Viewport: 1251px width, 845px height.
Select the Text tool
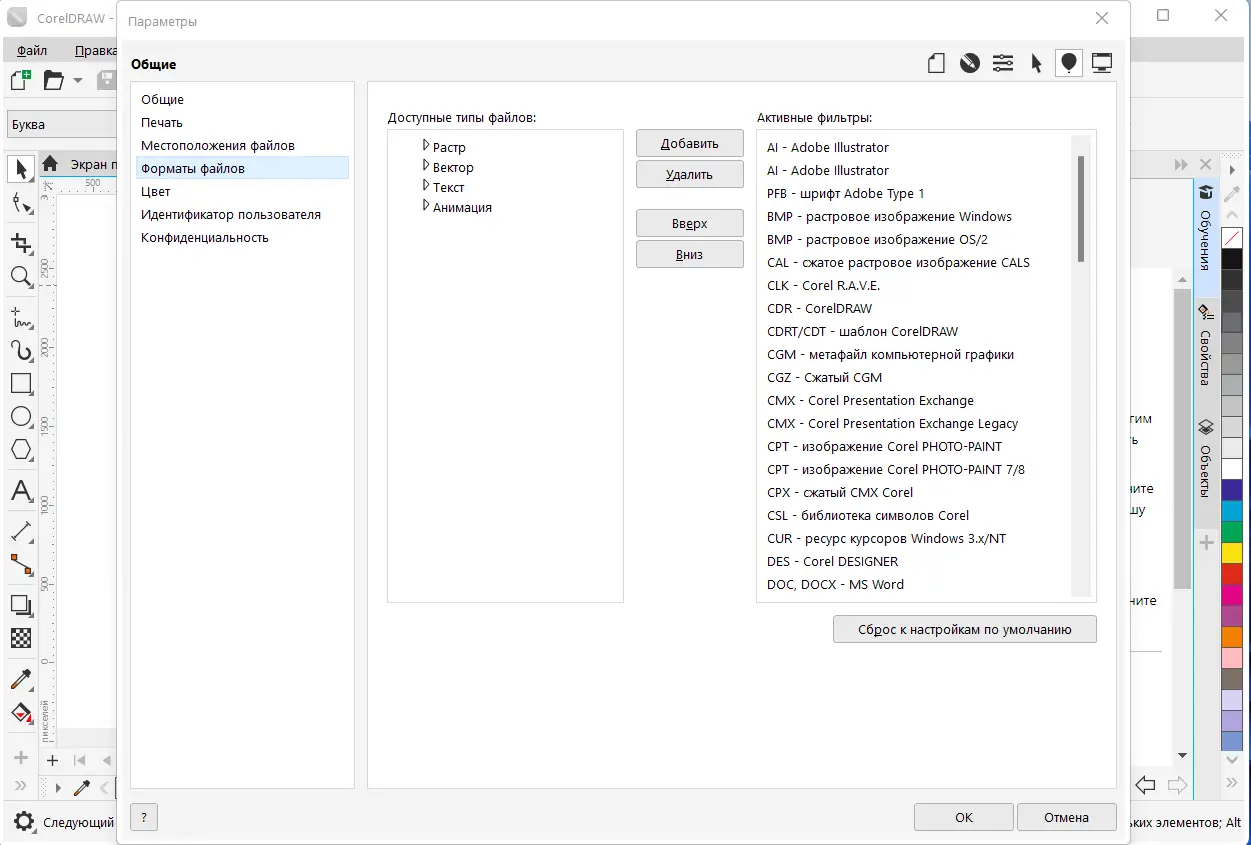click(21, 491)
